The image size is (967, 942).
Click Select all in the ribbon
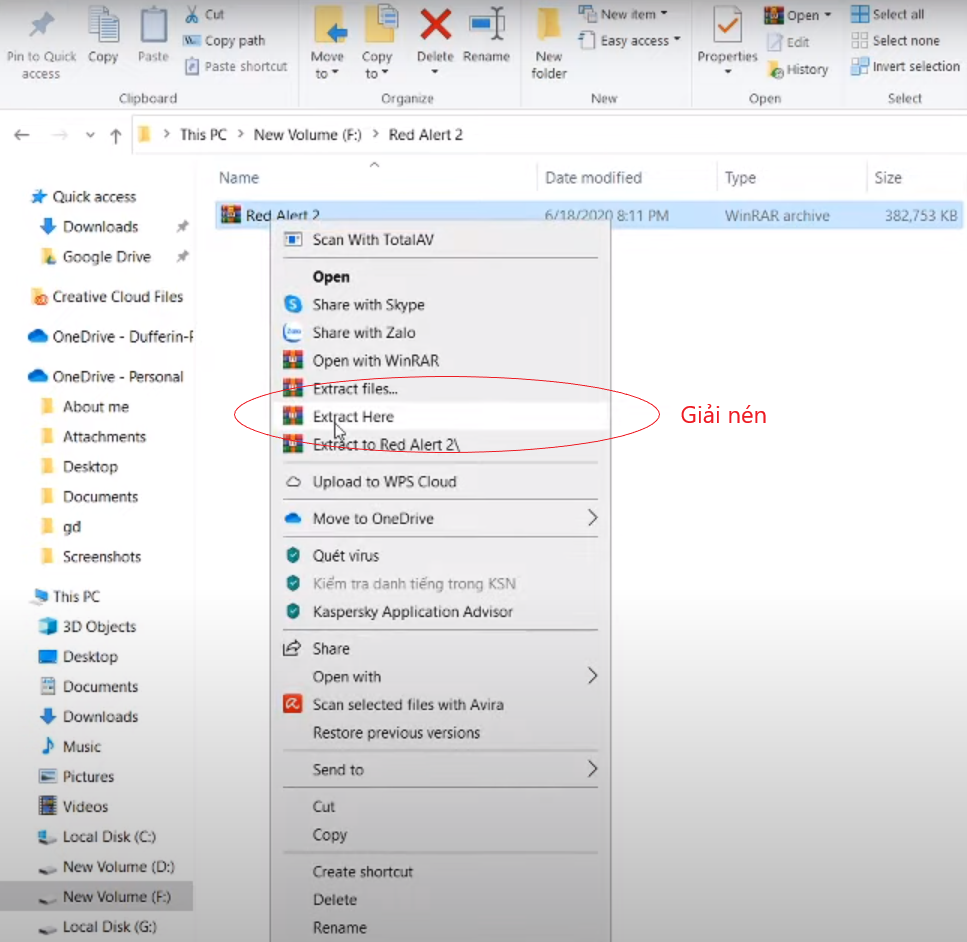(887, 14)
